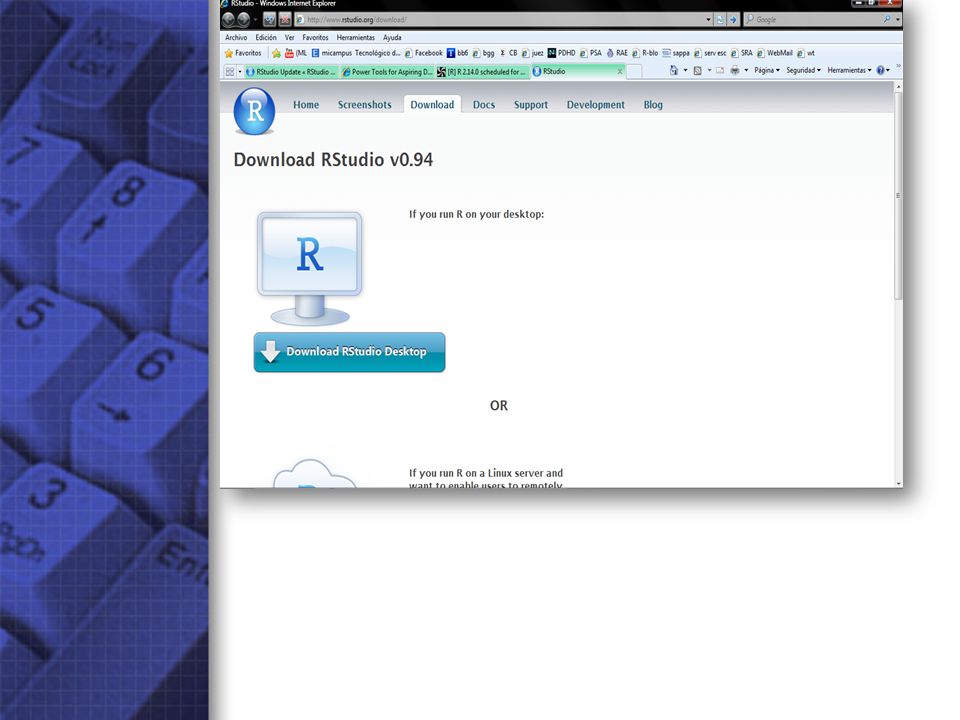The height and width of the screenshot is (720, 960).
Task: Open the CB favorite link
Action: click(x=508, y=53)
